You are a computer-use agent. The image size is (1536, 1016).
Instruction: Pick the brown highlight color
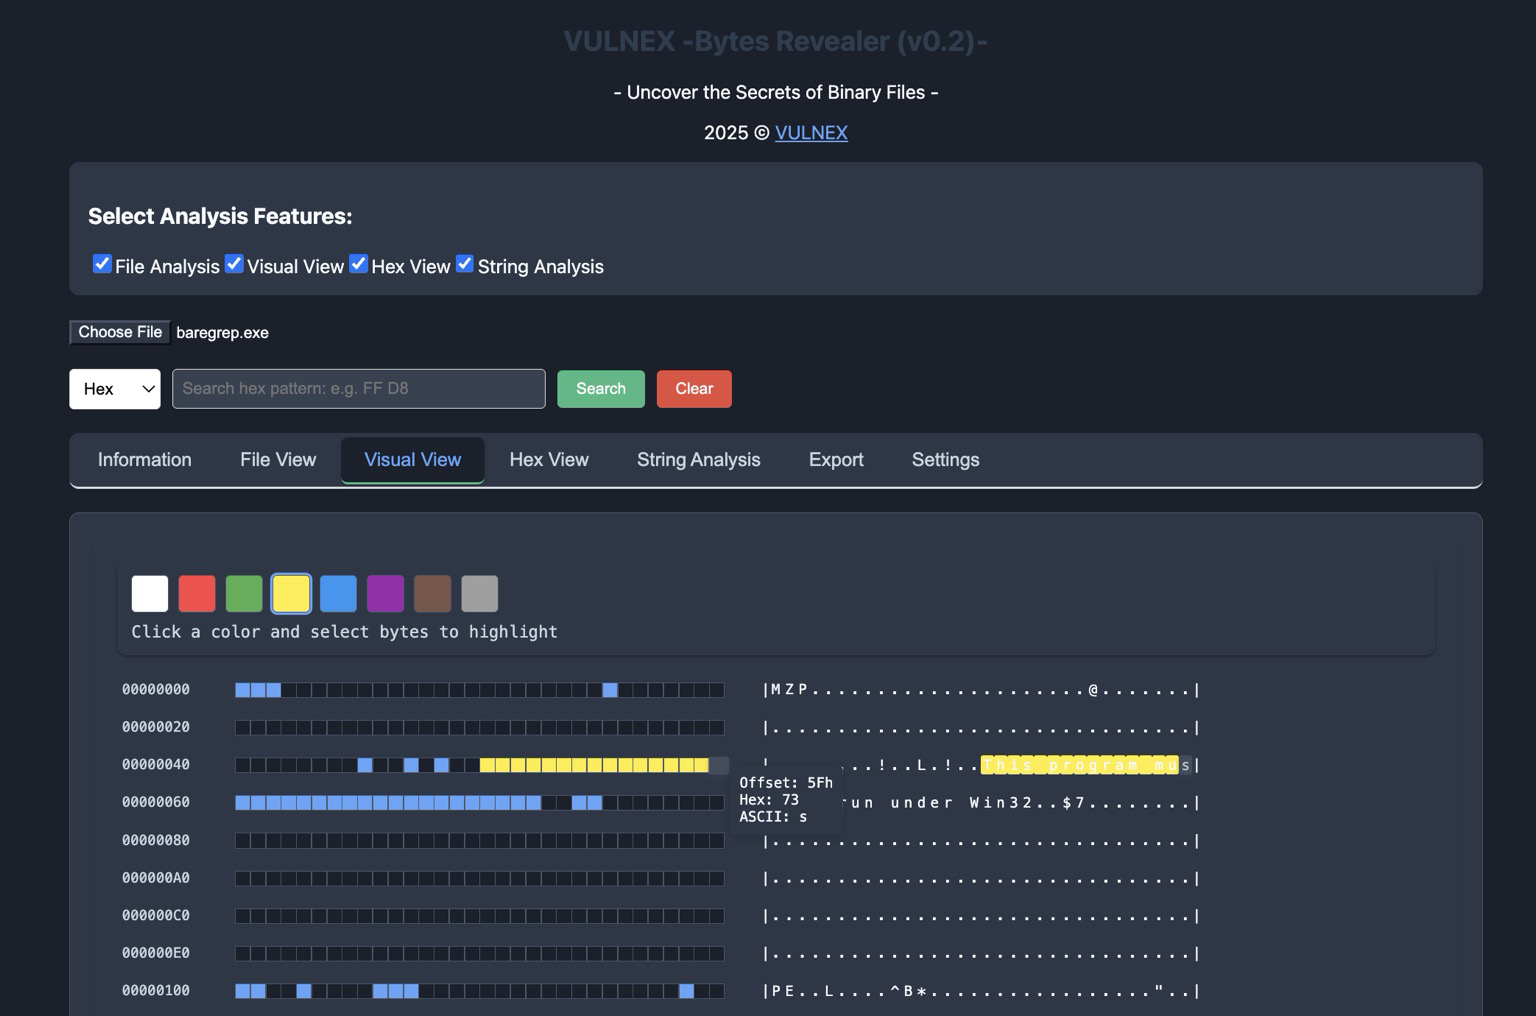[433, 594]
